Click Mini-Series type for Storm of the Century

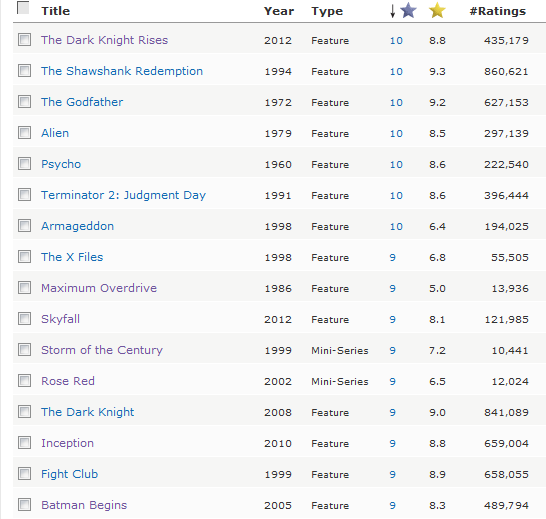coord(340,350)
